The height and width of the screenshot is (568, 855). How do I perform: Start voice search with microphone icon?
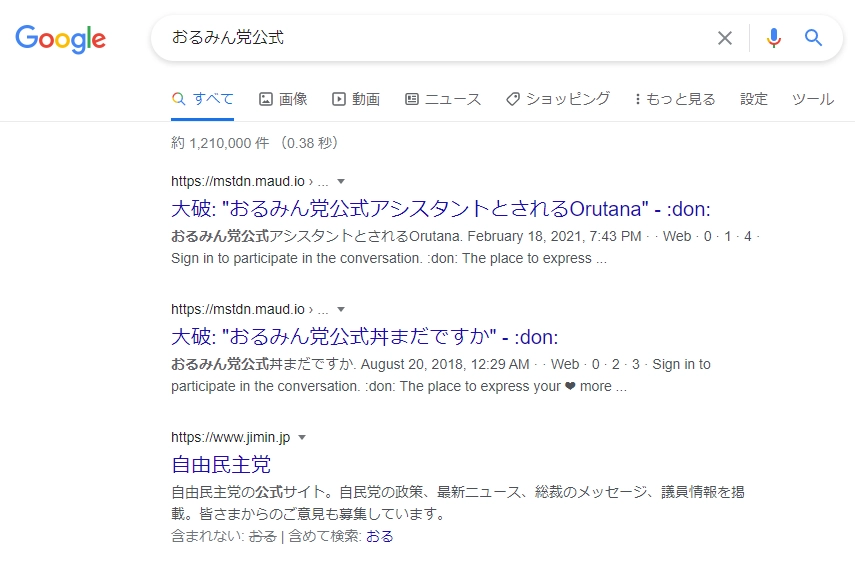pyautogui.click(x=774, y=38)
